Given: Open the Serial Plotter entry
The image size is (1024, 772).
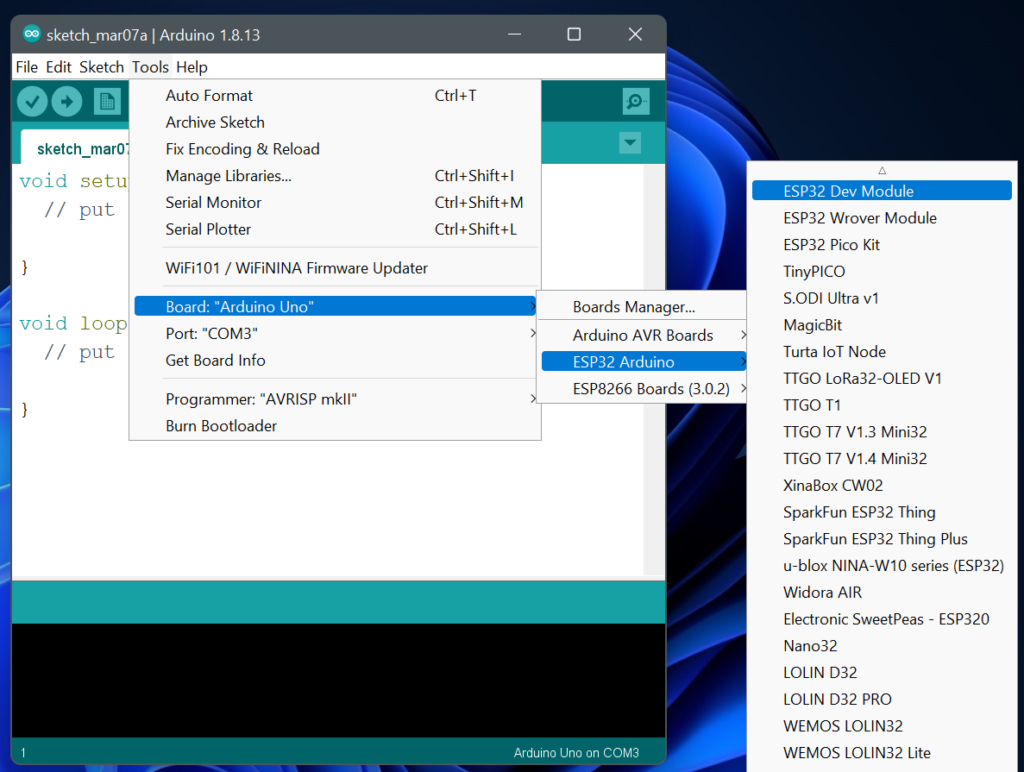Looking at the screenshot, I should point(335,229).
